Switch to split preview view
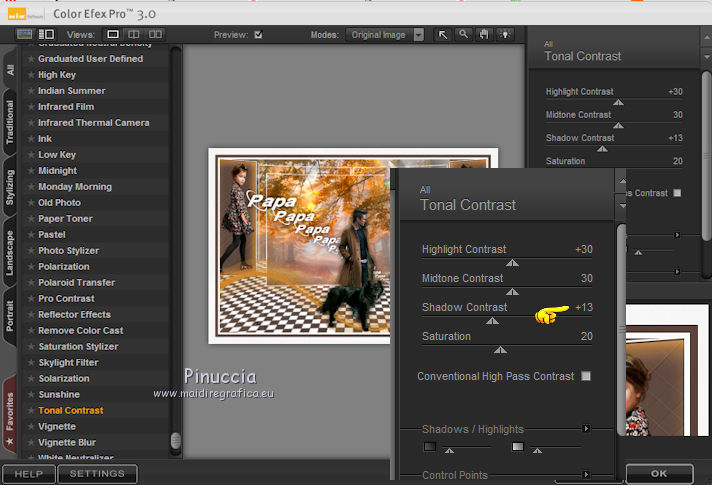Screen dimensions: 712x485 pyautogui.click(x=135, y=34)
